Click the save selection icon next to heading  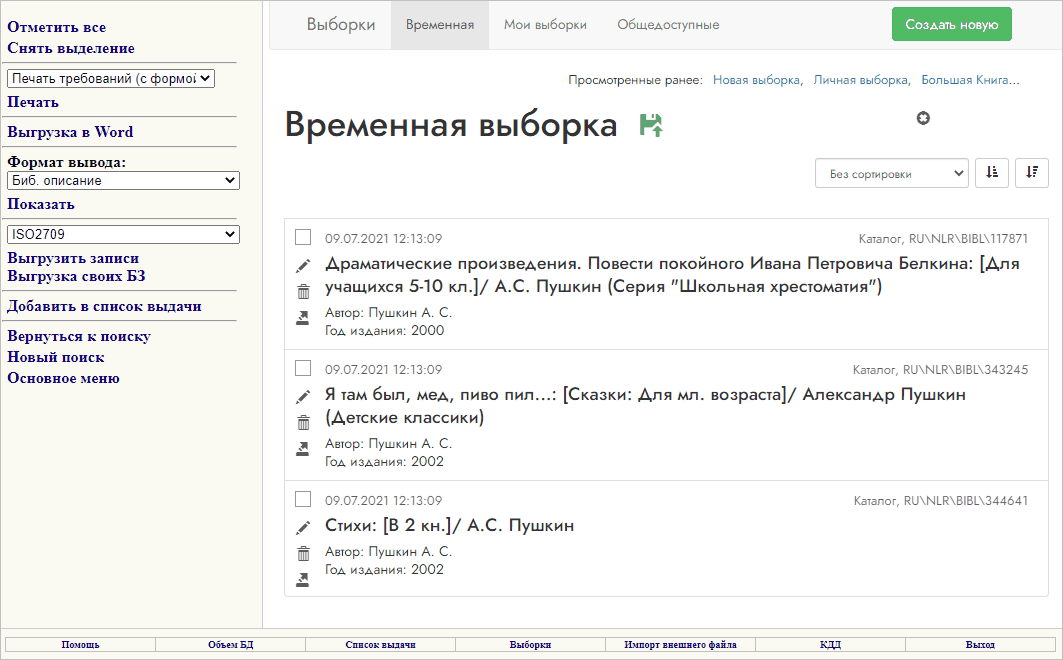point(651,125)
